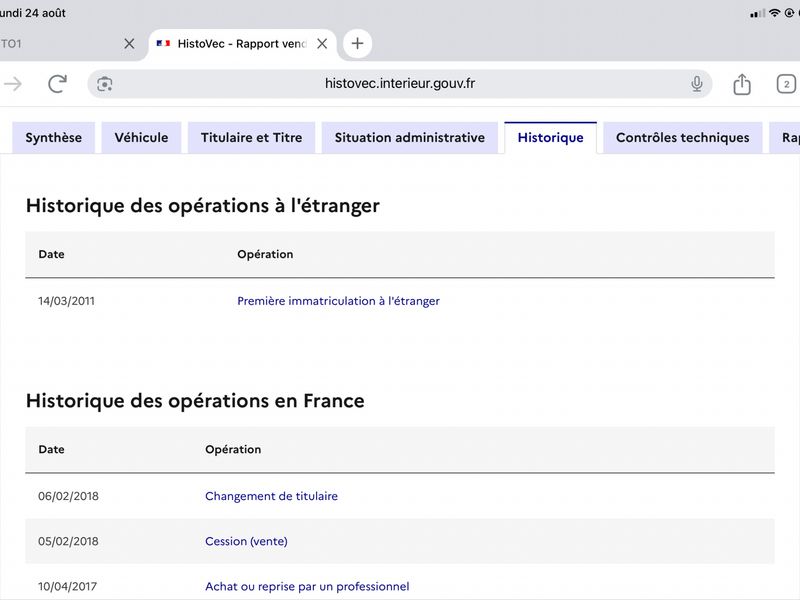This screenshot has width=800, height=600.
Task: Select the date 14/03/2011
Action: point(66,301)
